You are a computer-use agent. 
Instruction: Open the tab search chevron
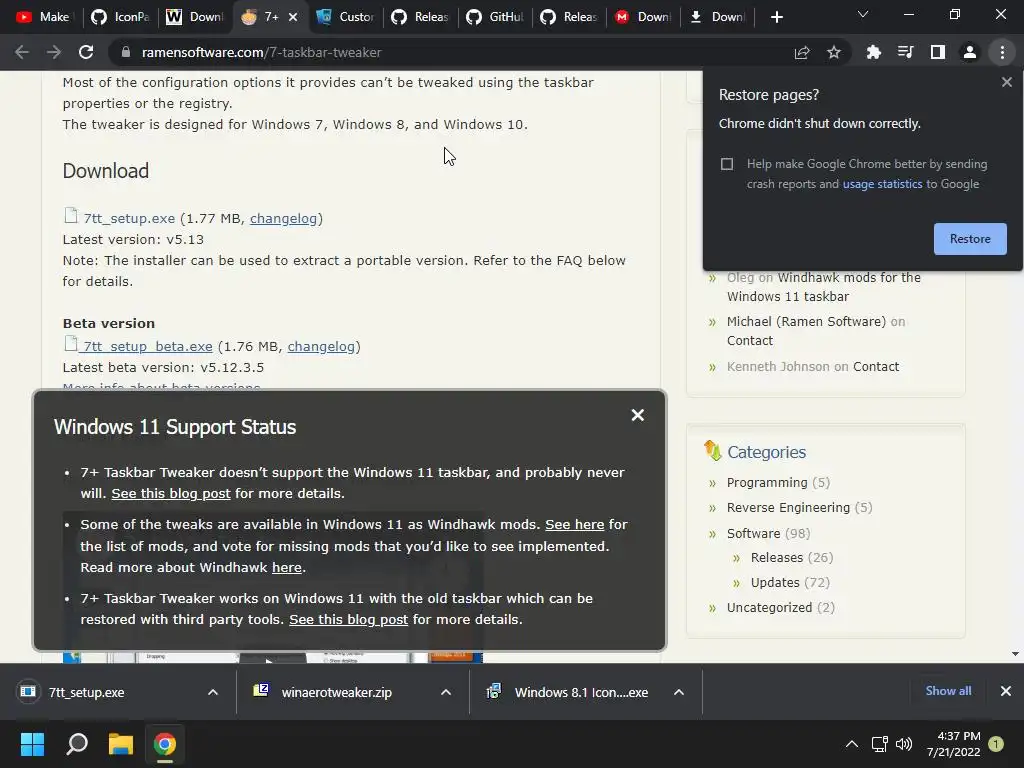pos(863,14)
